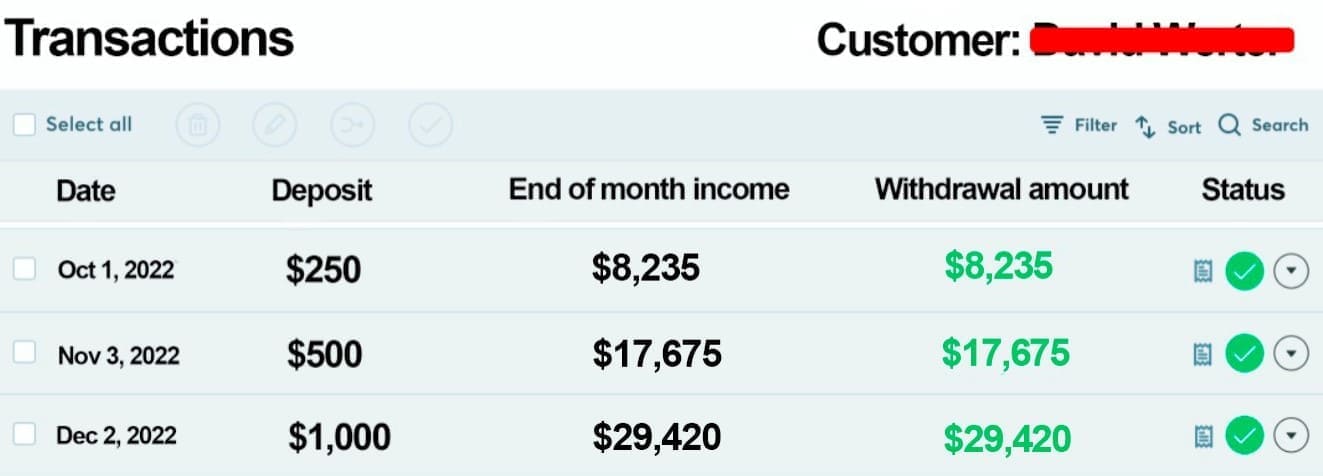Click the pencil edit icon in toolbar

tap(275, 126)
